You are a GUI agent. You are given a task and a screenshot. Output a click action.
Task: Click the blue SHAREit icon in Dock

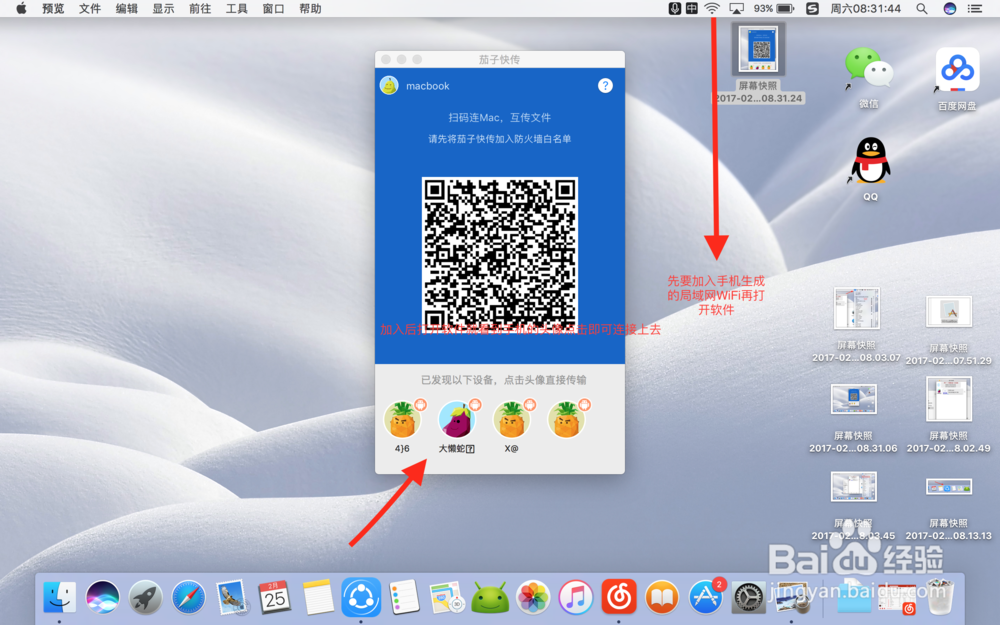click(361, 598)
